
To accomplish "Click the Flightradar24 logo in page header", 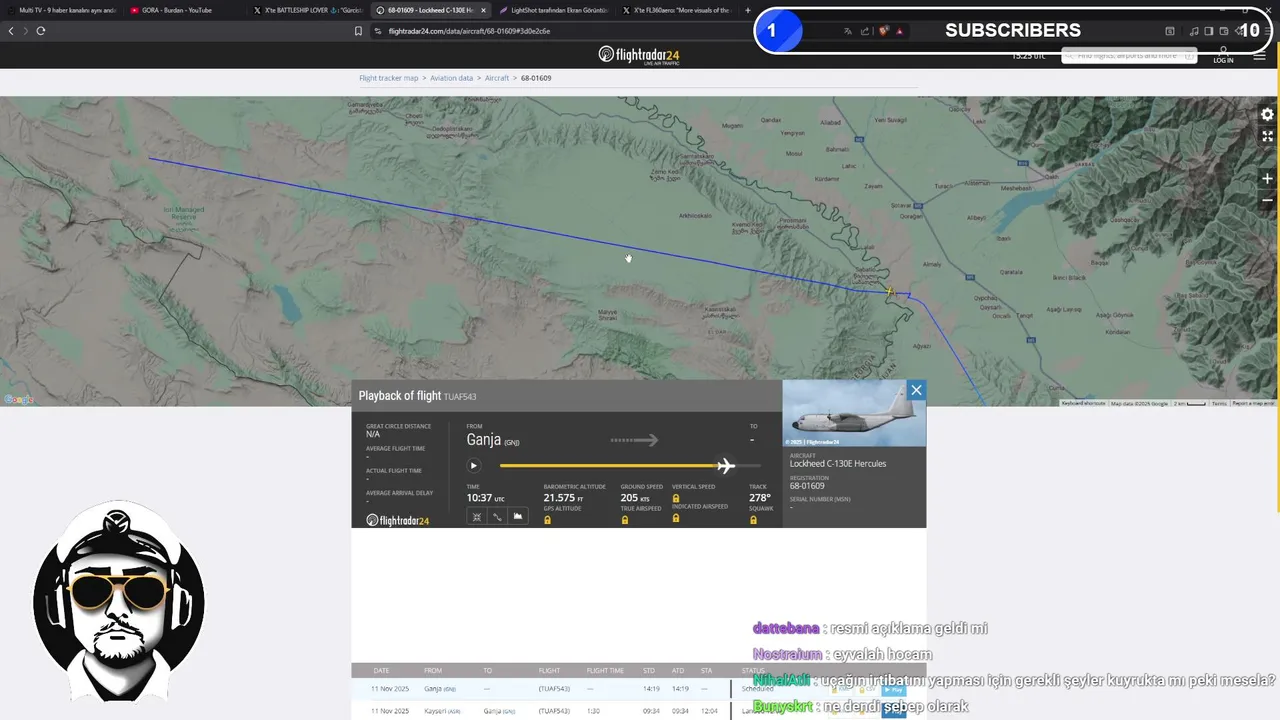I will point(640,55).
